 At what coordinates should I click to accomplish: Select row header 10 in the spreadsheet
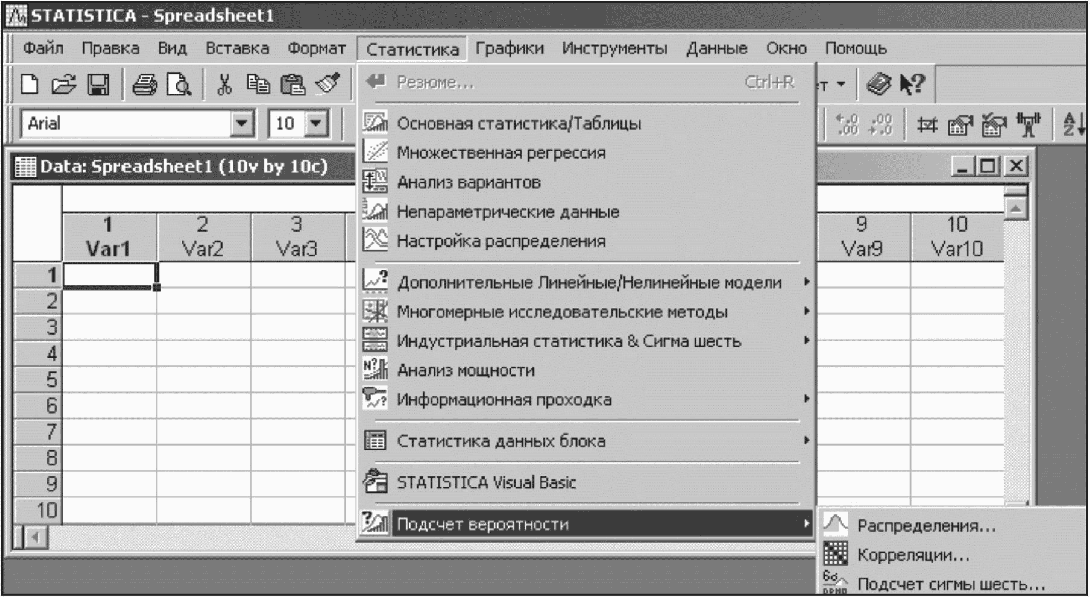click(x=38, y=511)
